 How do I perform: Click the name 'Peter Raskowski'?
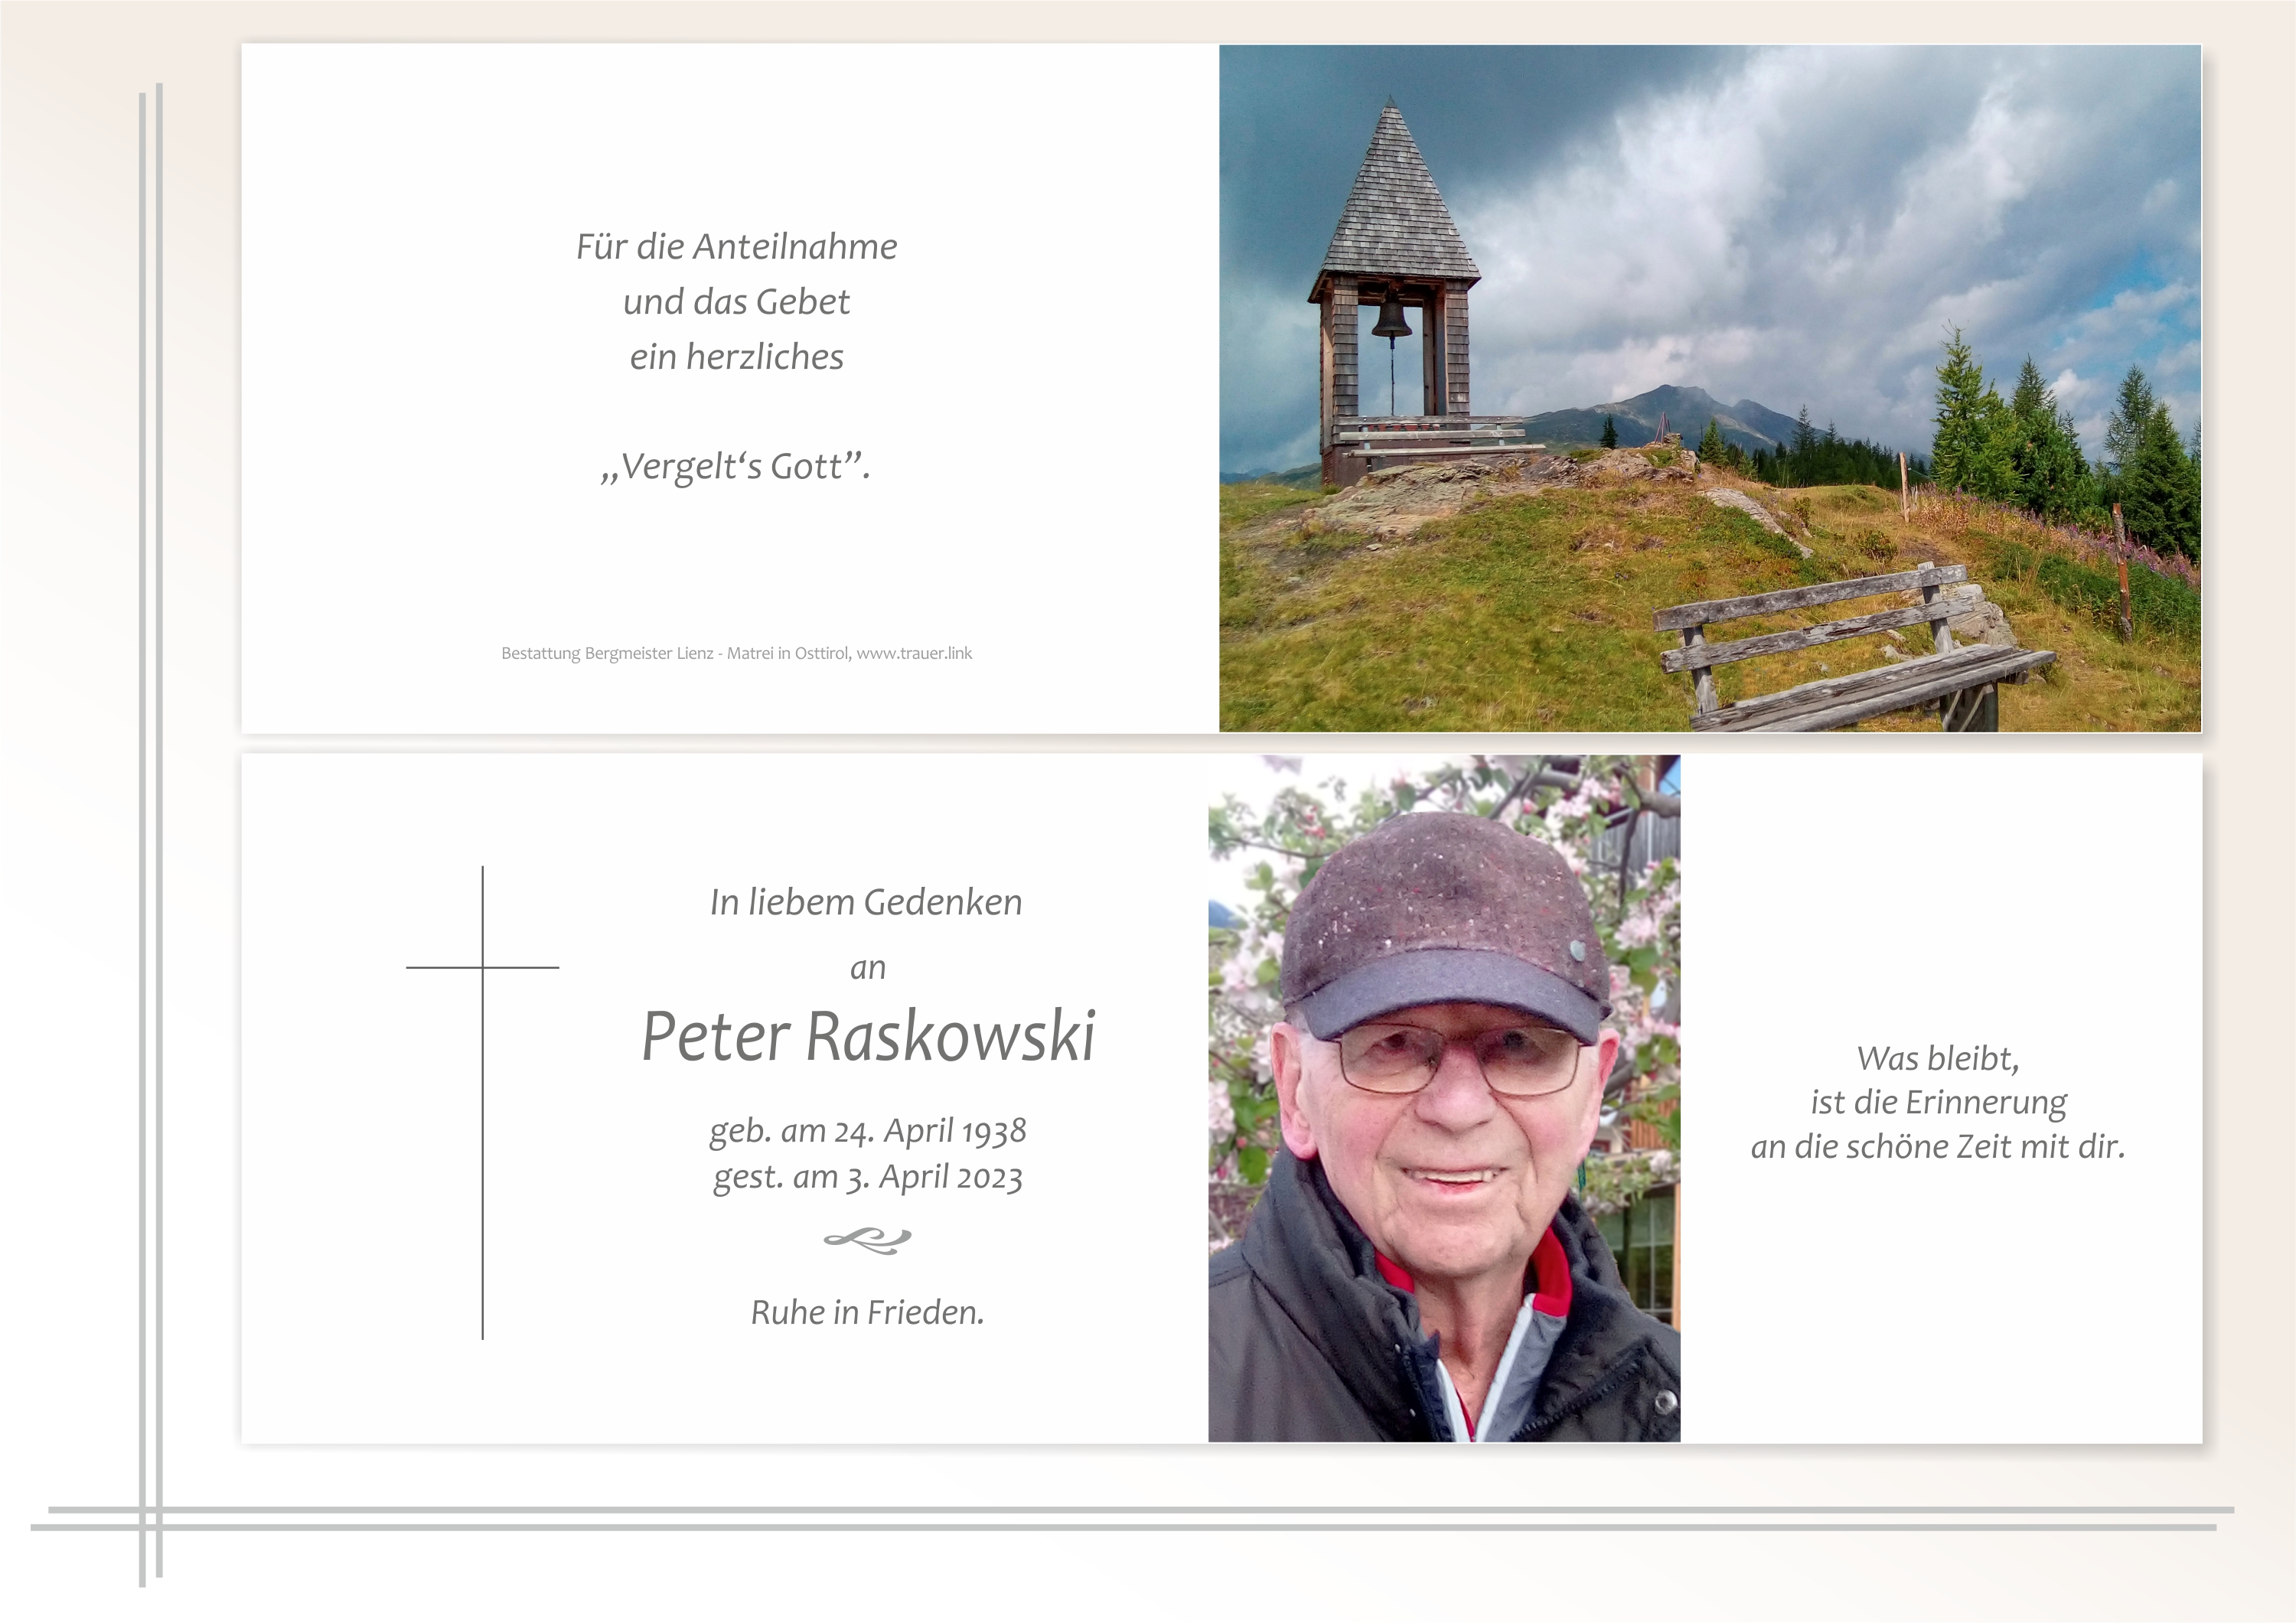click(868, 1036)
